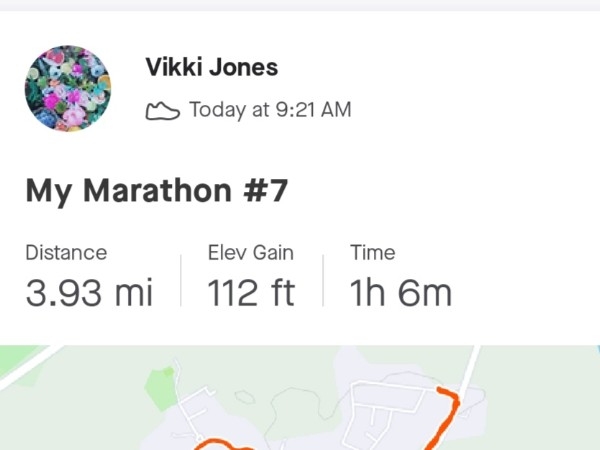600x450 pixels.
Task: Click the orange route curve at map's bottom
Action: (223, 445)
